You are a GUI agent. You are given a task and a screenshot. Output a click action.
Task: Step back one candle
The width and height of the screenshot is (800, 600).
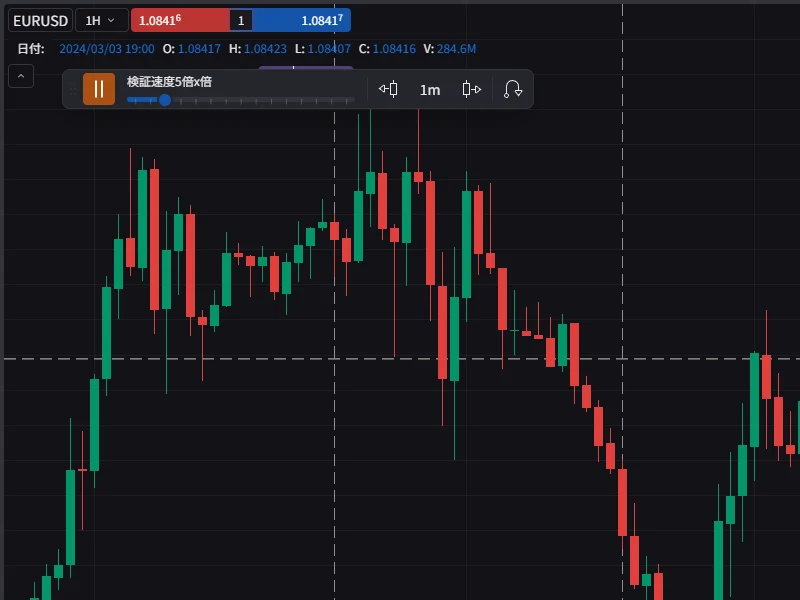coord(388,89)
